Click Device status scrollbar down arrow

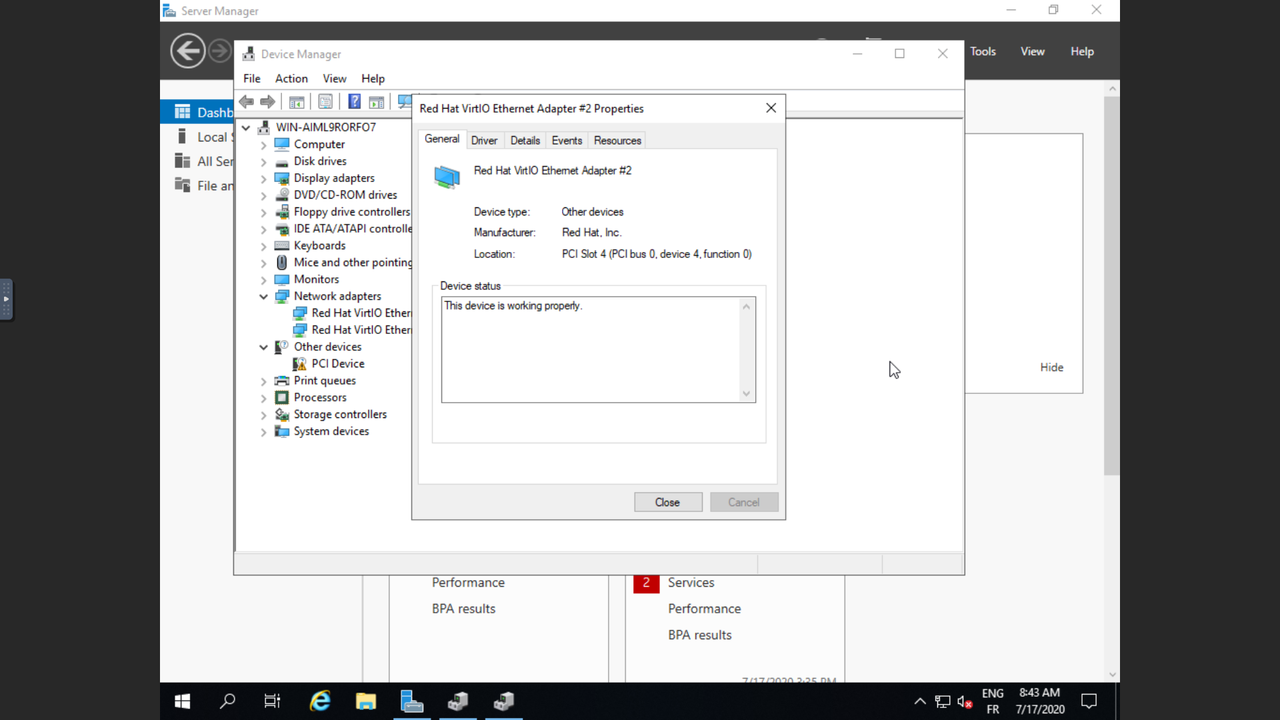tap(746, 394)
